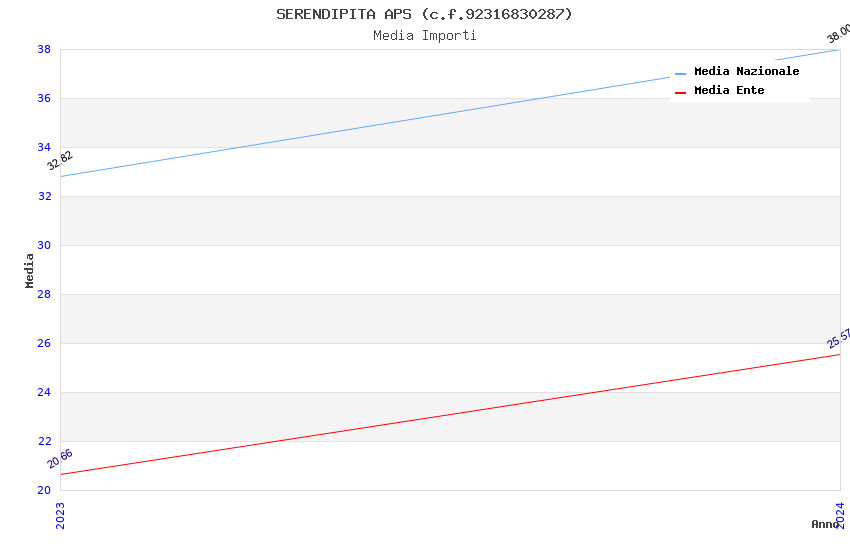Click the Media Ente legend label
850x550 pixels.
(x=729, y=91)
